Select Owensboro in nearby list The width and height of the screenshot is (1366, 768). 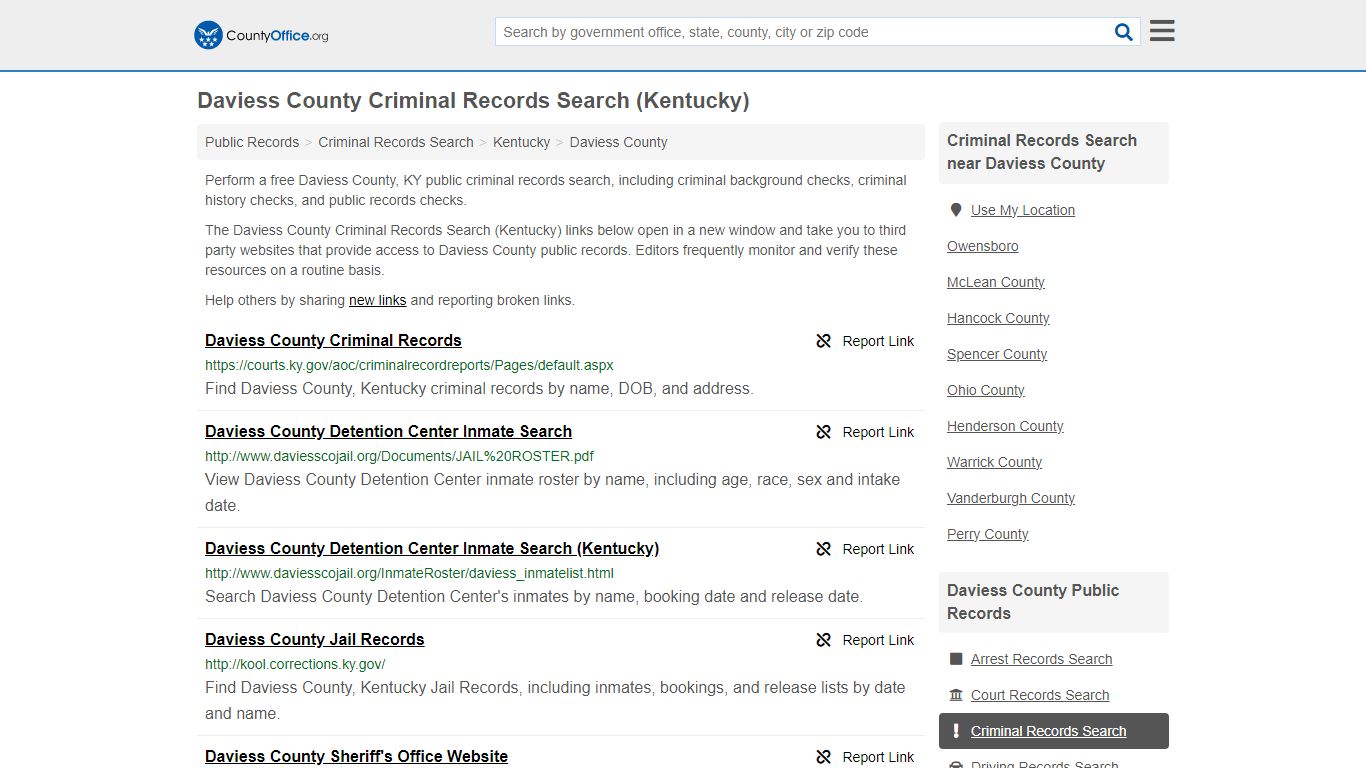tap(982, 246)
